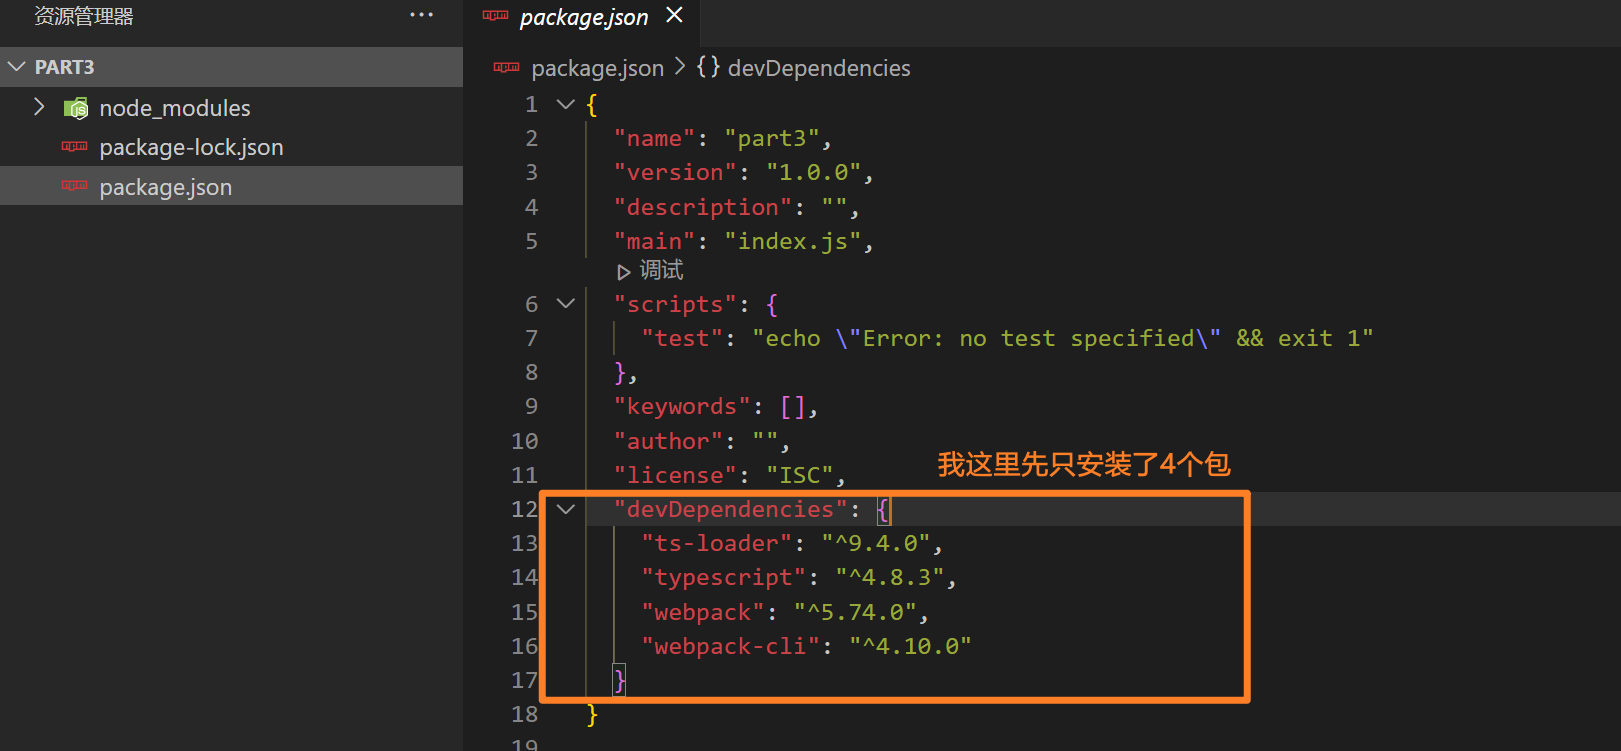Viewport: 1621px width, 751px height.
Task: Select package.json in the file tree
Action: point(231,187)
